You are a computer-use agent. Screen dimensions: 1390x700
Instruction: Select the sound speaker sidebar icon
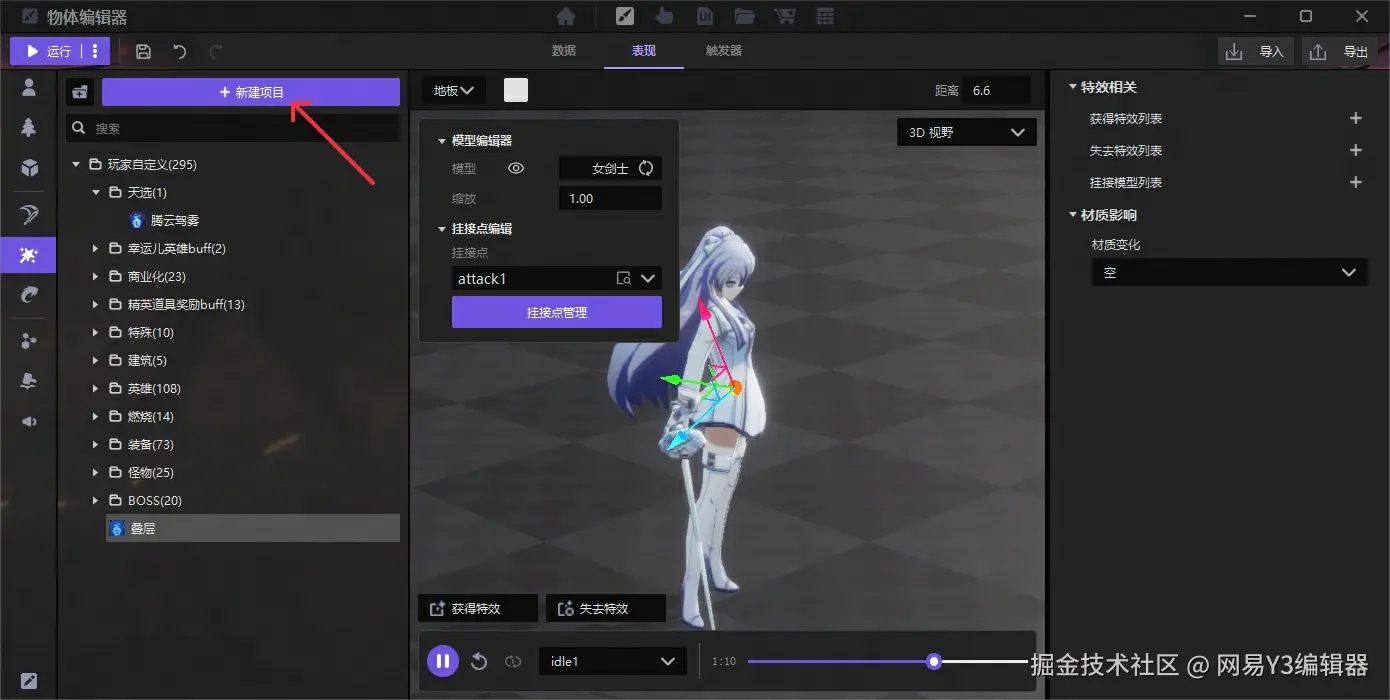click(x=29, y=421)
